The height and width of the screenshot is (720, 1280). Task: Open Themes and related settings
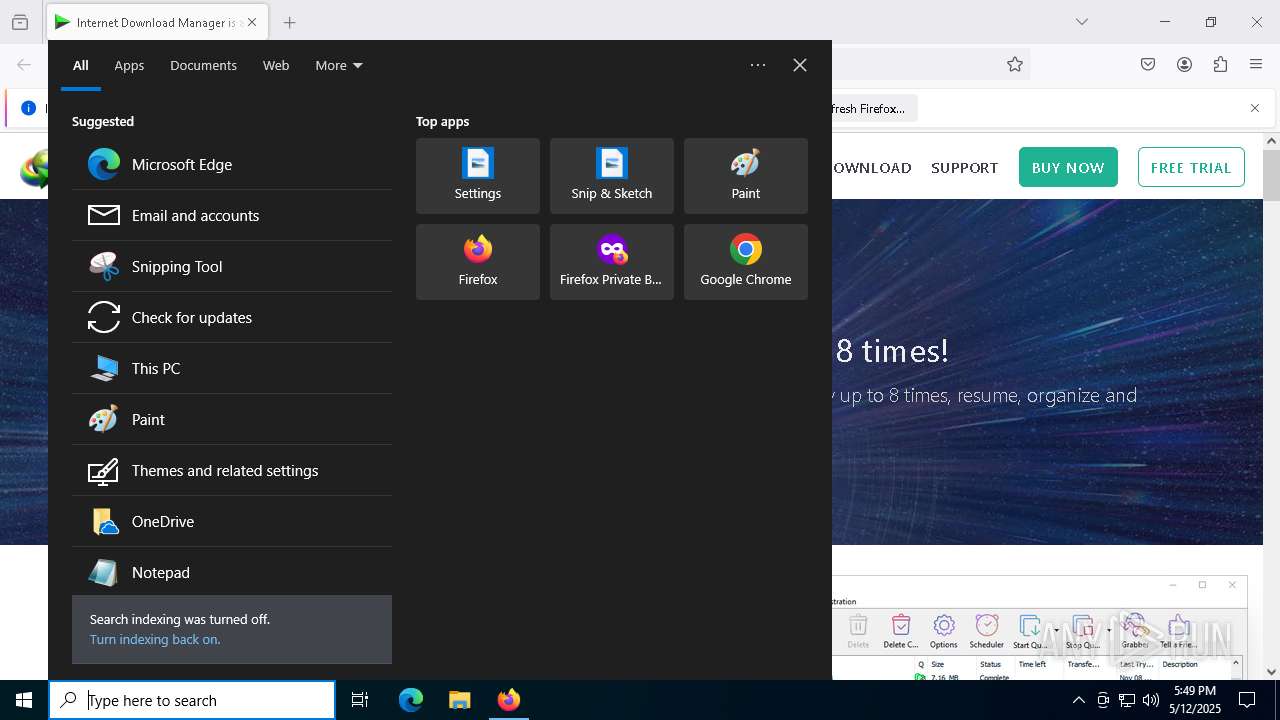[232, 470]
